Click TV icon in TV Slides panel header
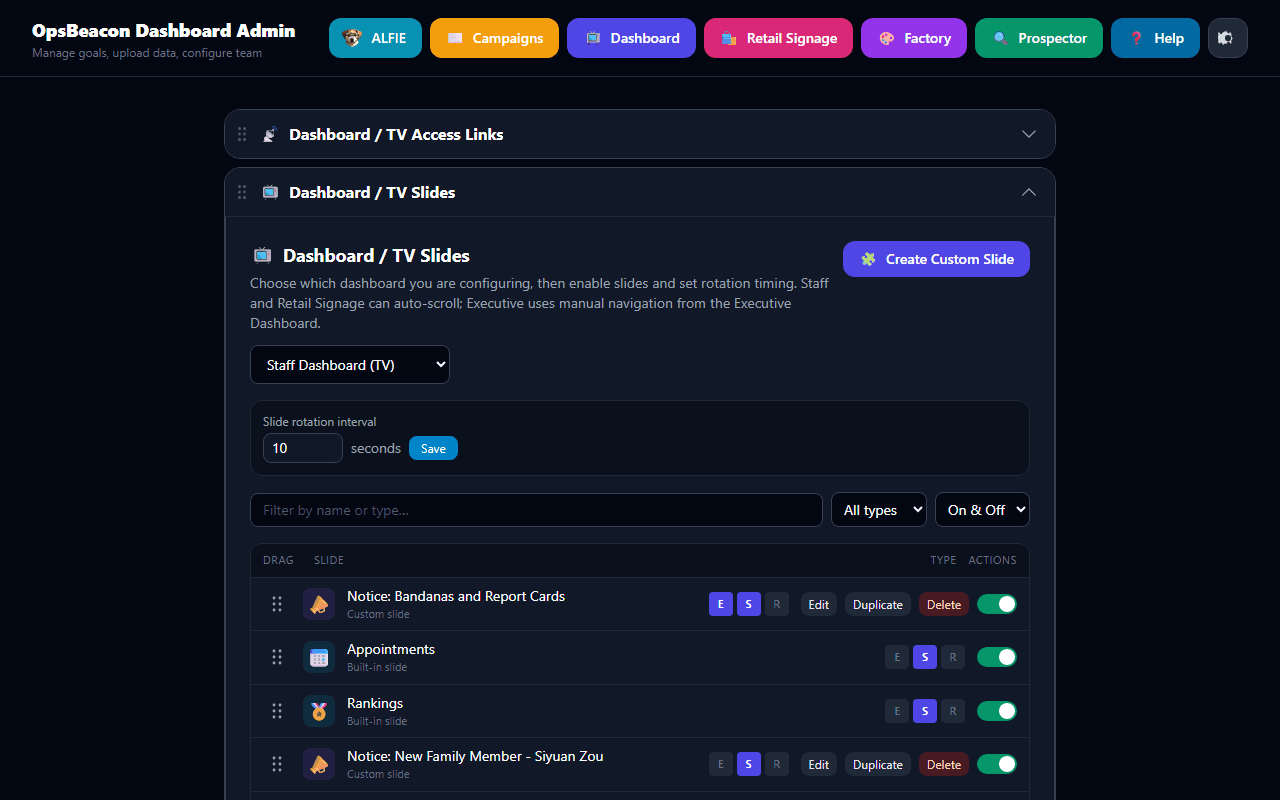The image size is (1280, 800). pyautogui.click(x=270, y=192)
